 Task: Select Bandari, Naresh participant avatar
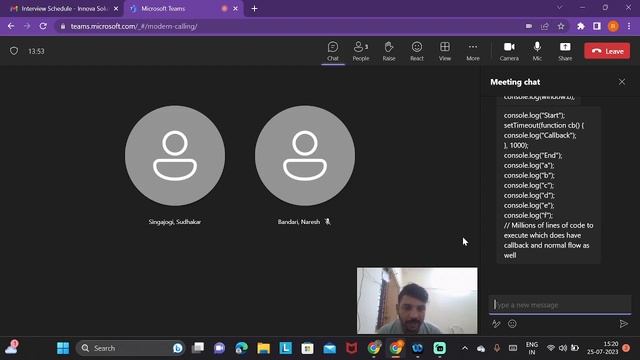coord(304,156)
